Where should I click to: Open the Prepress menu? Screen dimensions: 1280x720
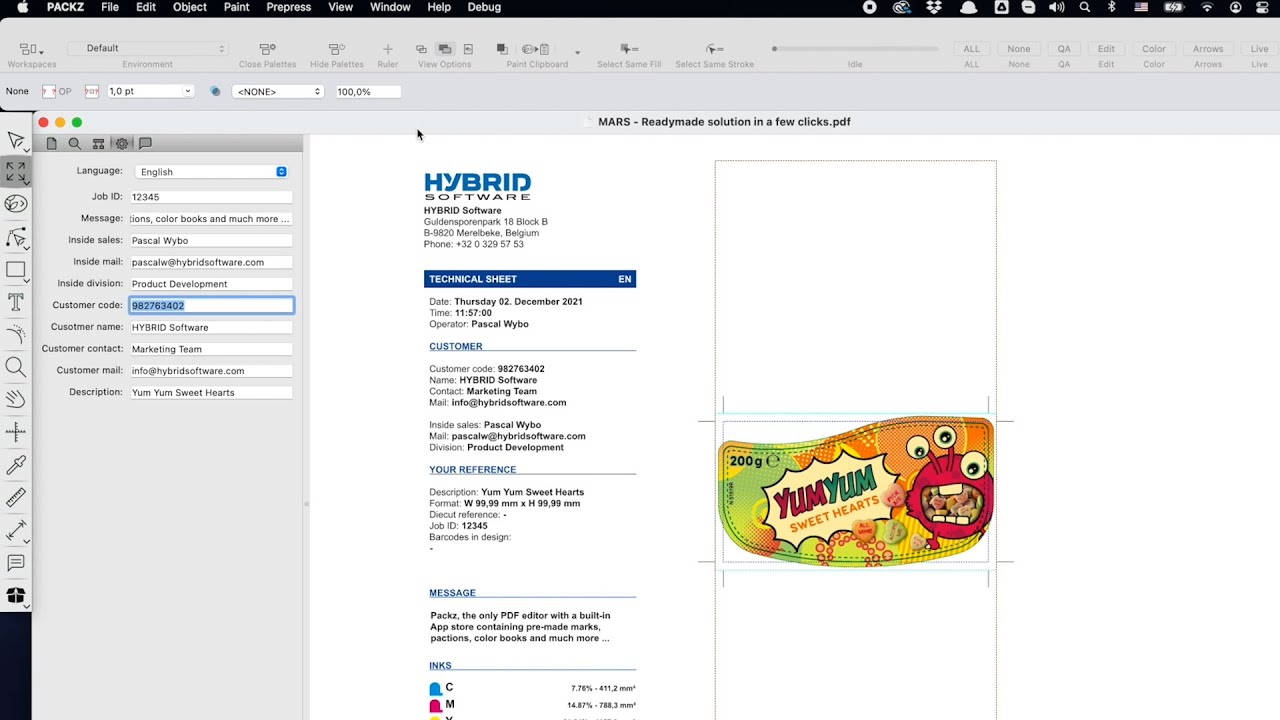(x=288, y=7)
